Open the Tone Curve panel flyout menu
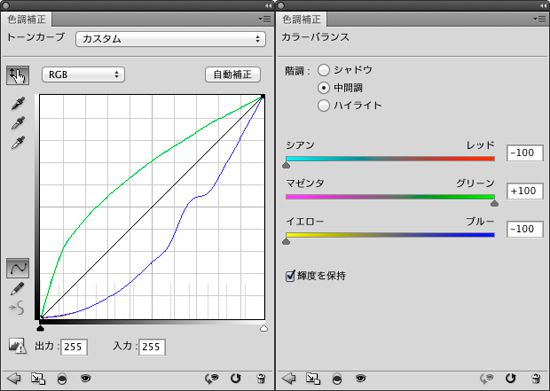Screen dimensions: 550x391 pos(265,19)
